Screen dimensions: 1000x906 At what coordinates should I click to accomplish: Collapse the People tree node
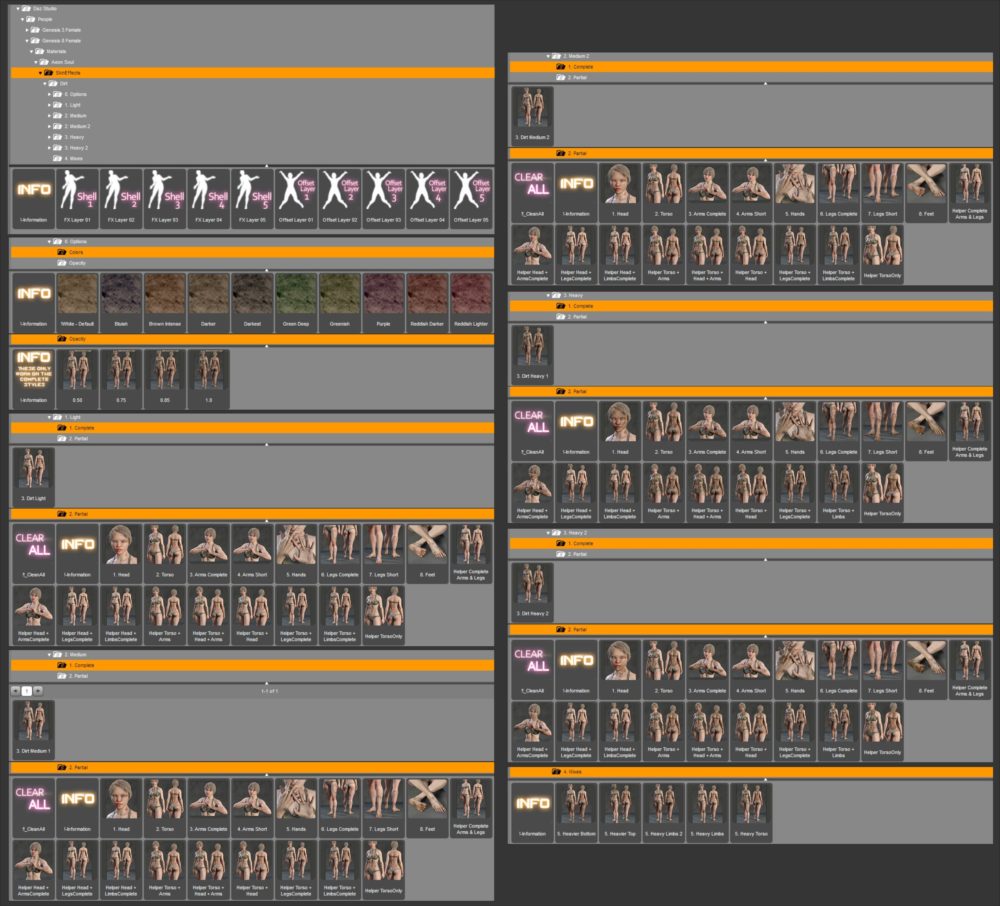pyautogui.click(x=20, y=19)
